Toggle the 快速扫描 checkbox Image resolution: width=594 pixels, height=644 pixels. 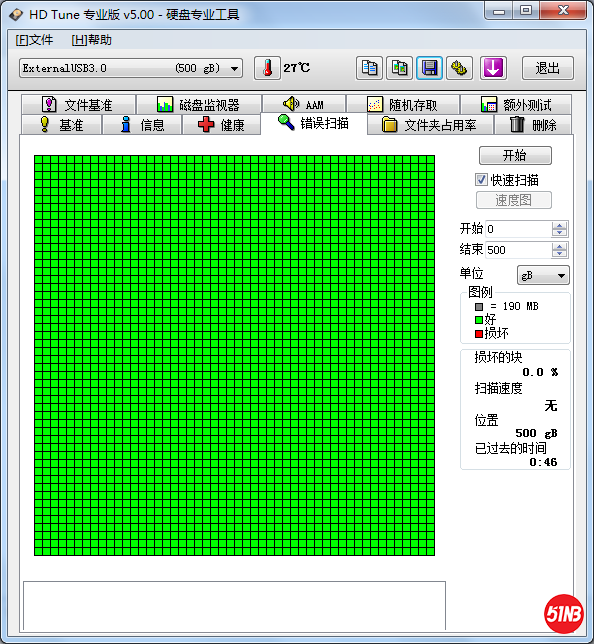481,179
